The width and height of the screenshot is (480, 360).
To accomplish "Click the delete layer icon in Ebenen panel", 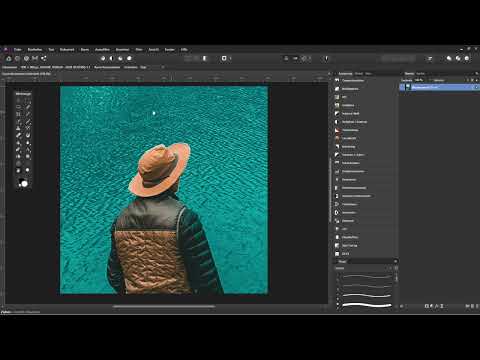I will click(476, 306).
